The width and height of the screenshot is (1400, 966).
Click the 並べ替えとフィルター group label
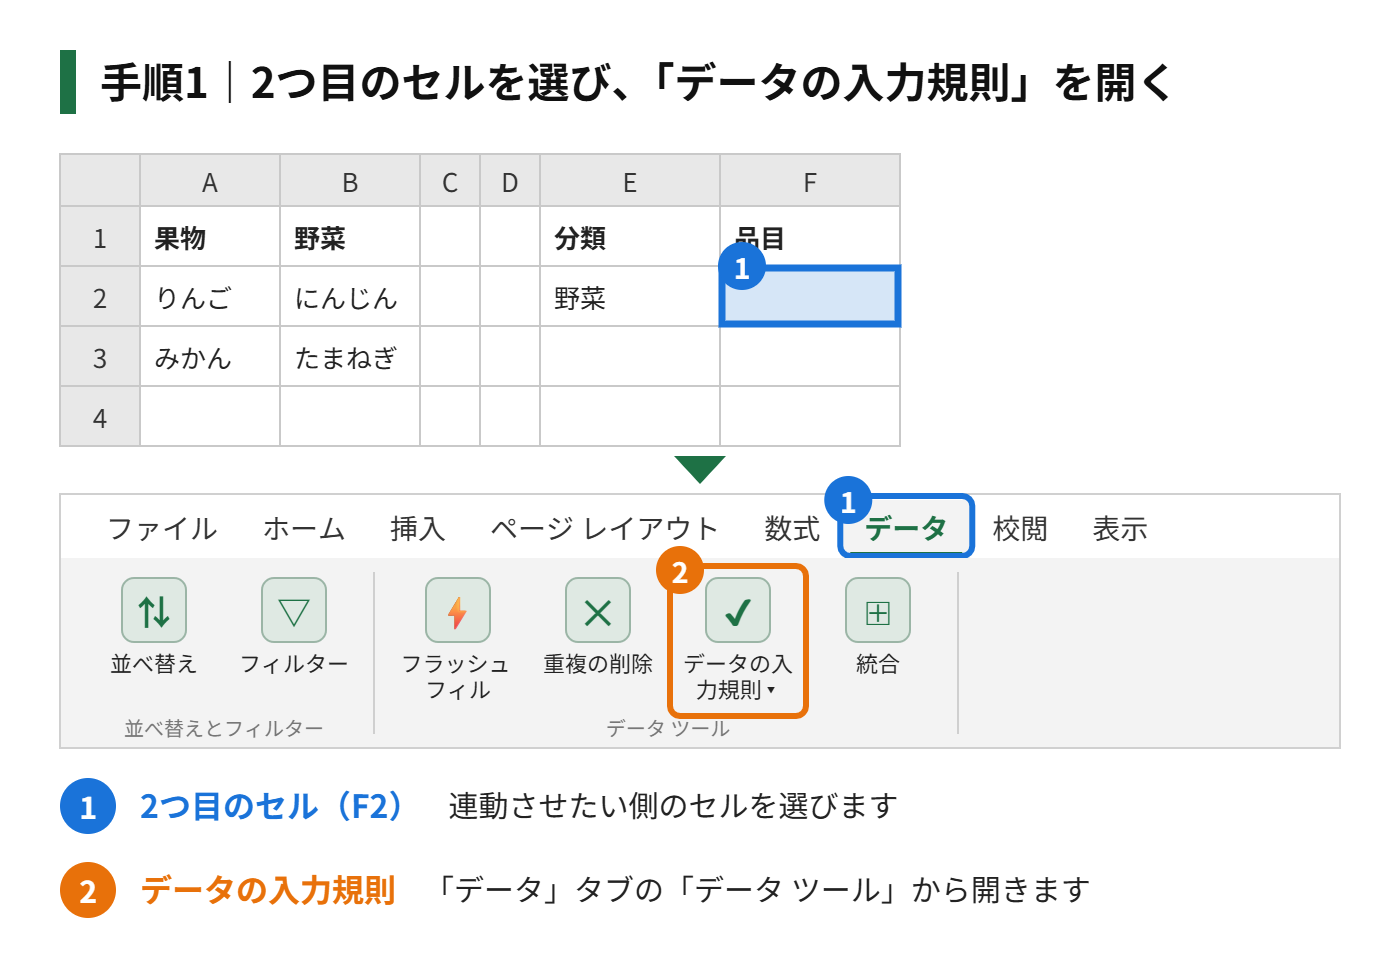pos(224,729)
